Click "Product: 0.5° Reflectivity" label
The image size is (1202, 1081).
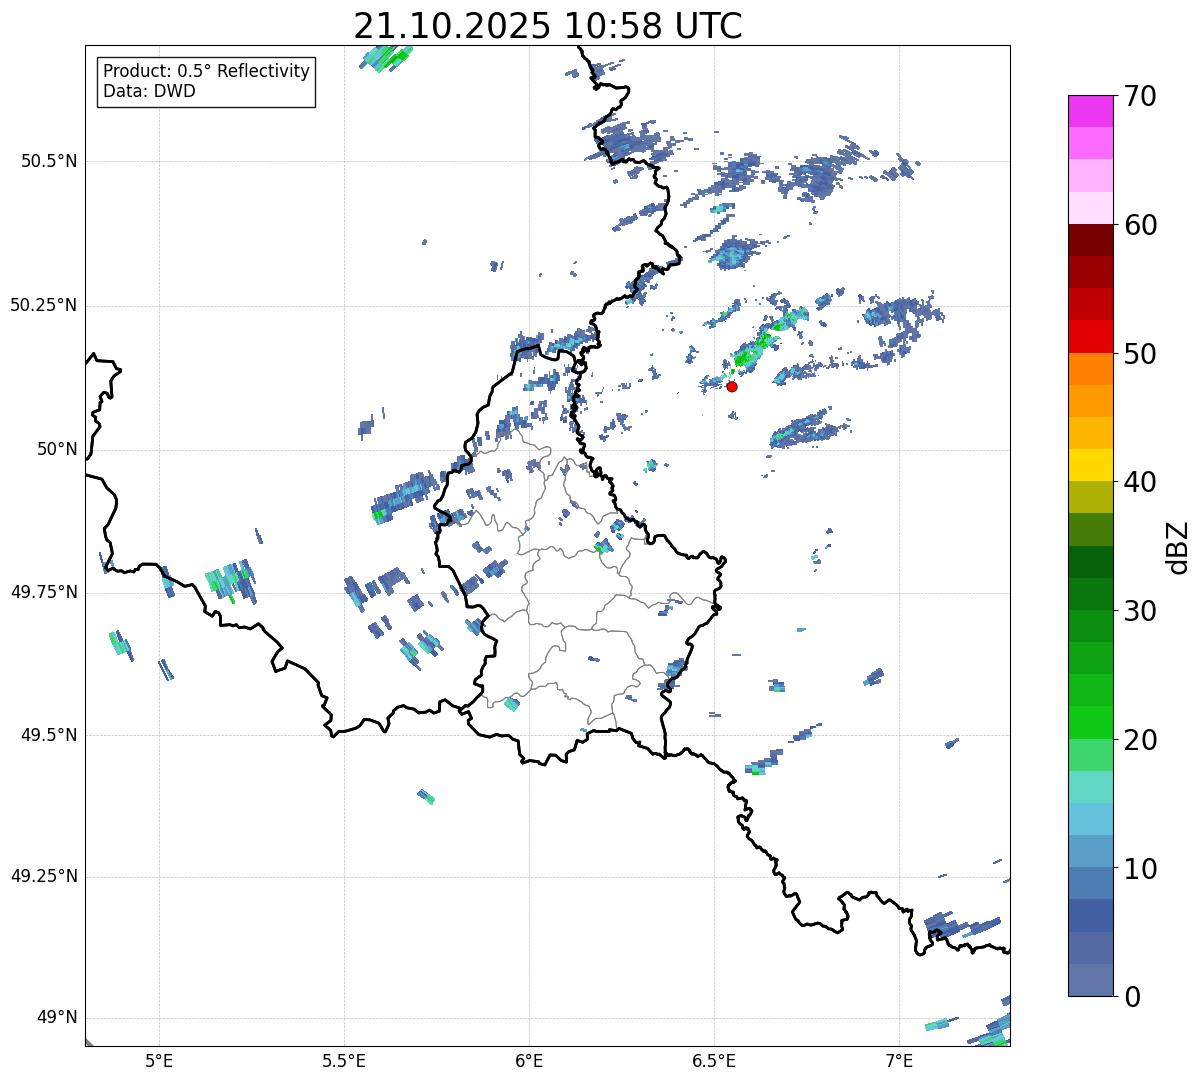click(206, 72)
